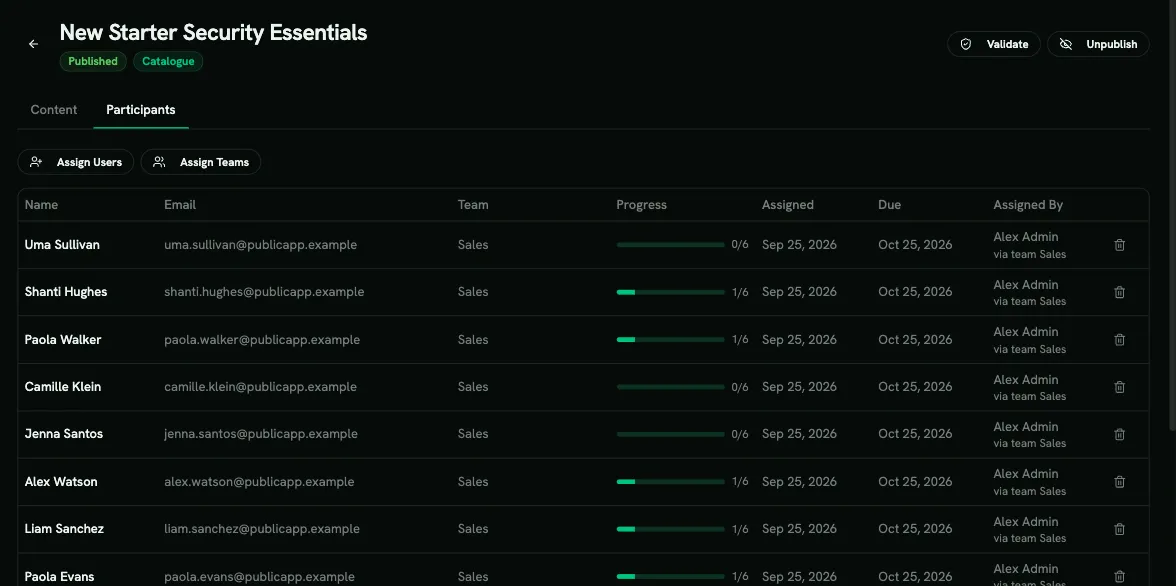Remove Shanti Hughes via trash icon
Viewport: 1176px width, 586px height.
(1120, 293)
